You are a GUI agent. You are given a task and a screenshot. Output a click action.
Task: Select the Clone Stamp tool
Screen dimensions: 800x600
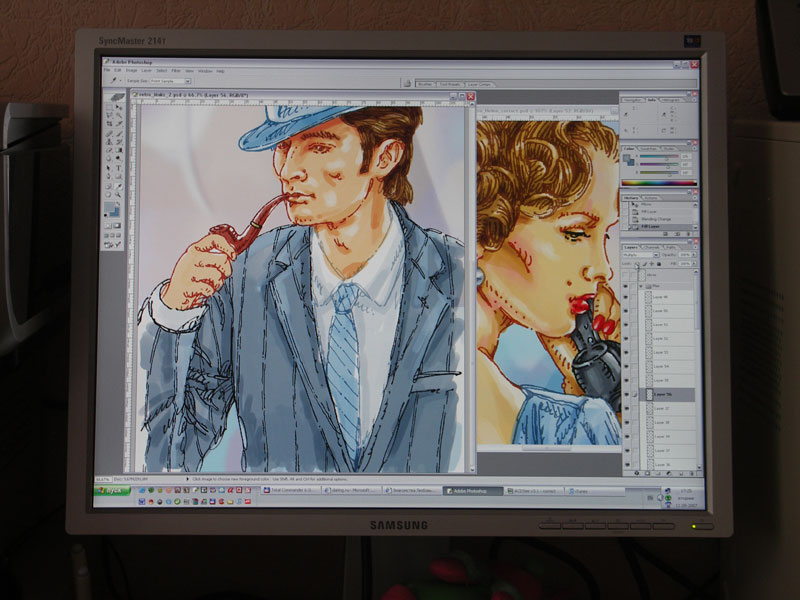pyautogui.click(x=109, y=142)
